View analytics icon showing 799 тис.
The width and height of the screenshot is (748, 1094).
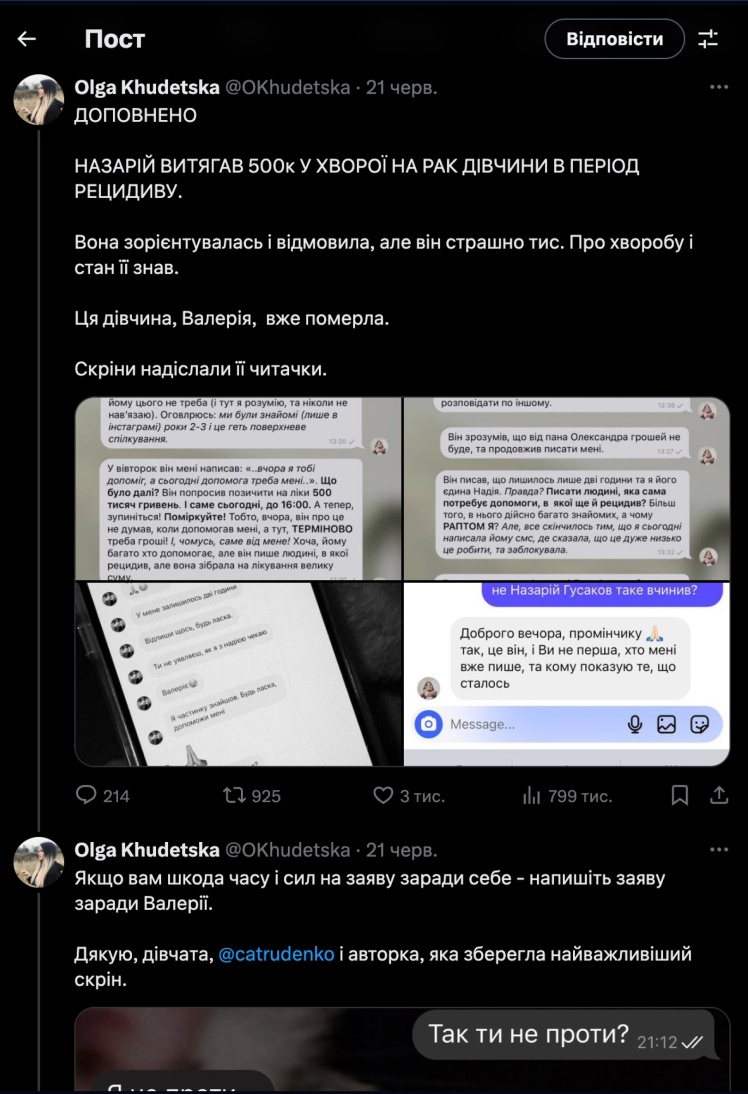[x=532, y=795]
